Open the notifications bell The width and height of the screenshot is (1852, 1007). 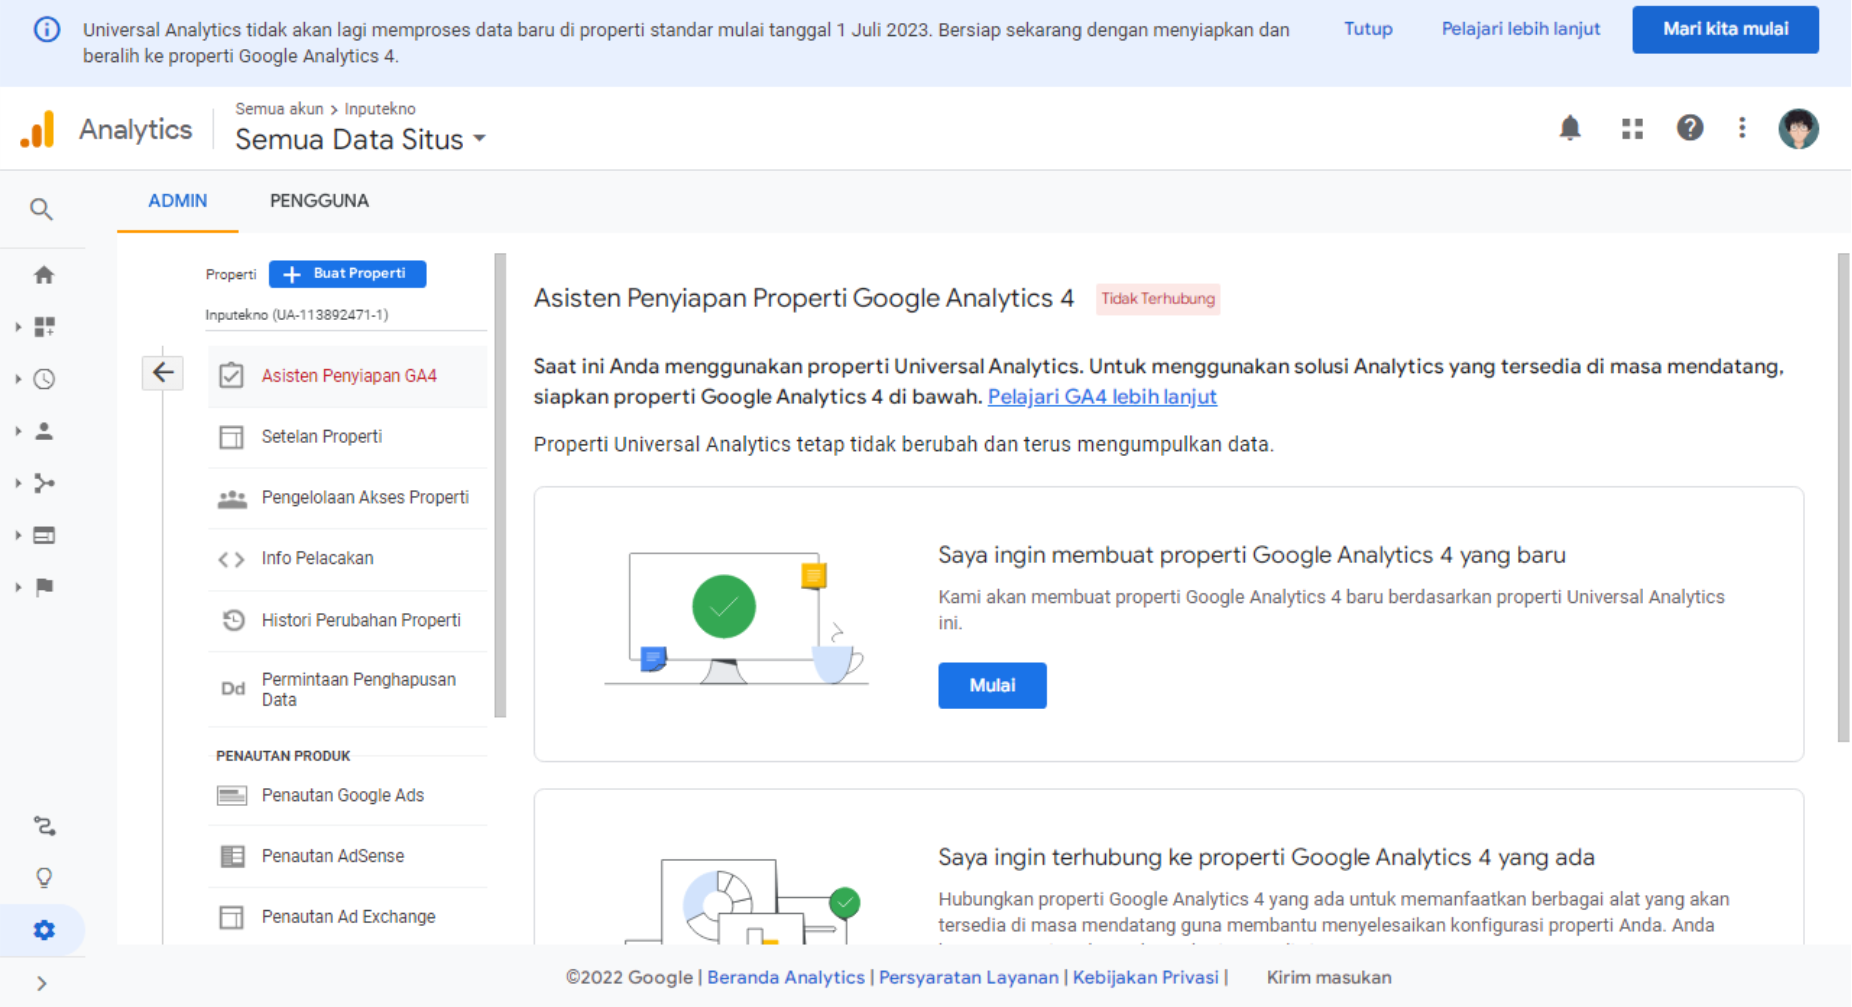(1570, 128)
